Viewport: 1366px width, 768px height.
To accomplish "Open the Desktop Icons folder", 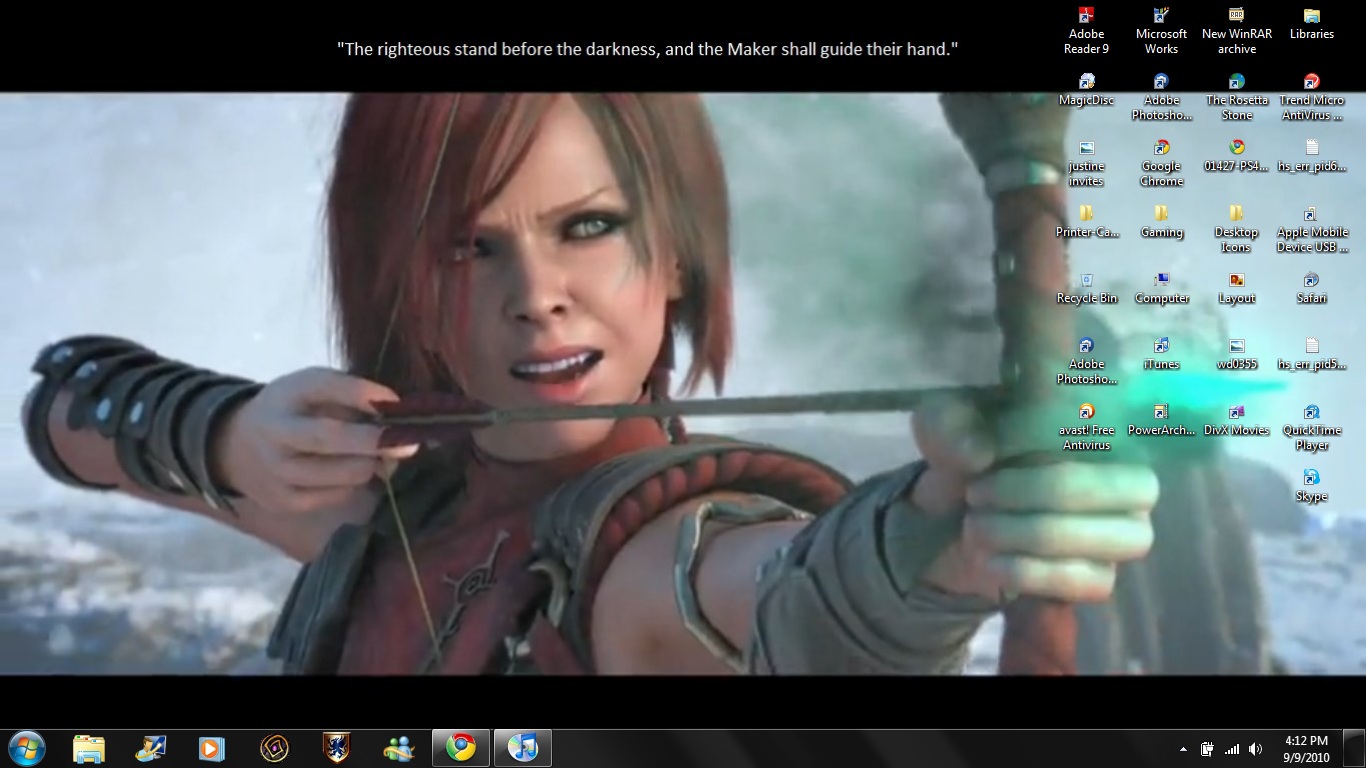I will (x=1237, y=228).
